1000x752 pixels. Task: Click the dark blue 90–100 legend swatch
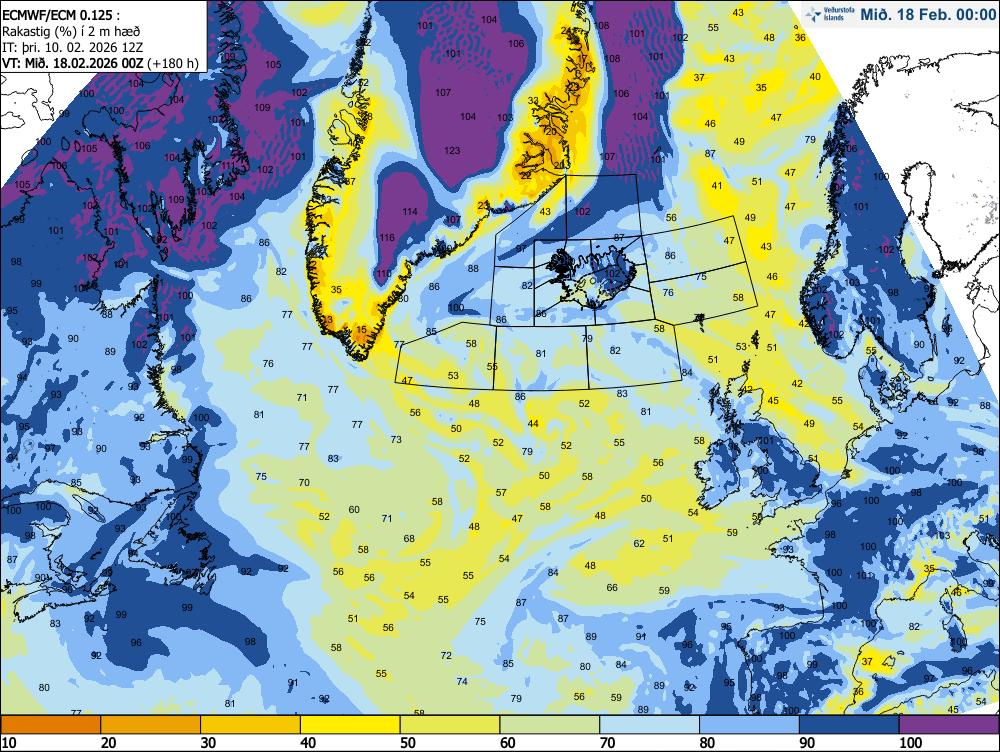pyautogui.click(x=849, y=725)
